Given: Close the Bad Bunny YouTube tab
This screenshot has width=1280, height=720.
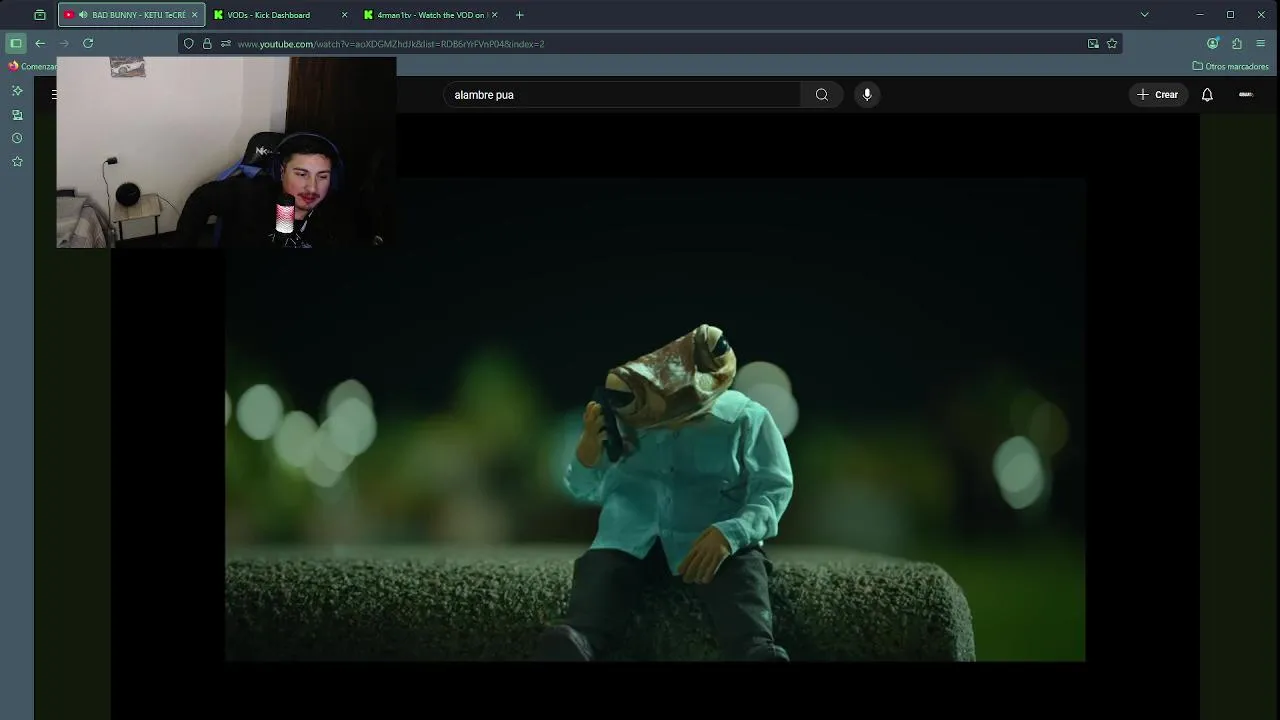Looking at the screenshot, I should [194, 15].
